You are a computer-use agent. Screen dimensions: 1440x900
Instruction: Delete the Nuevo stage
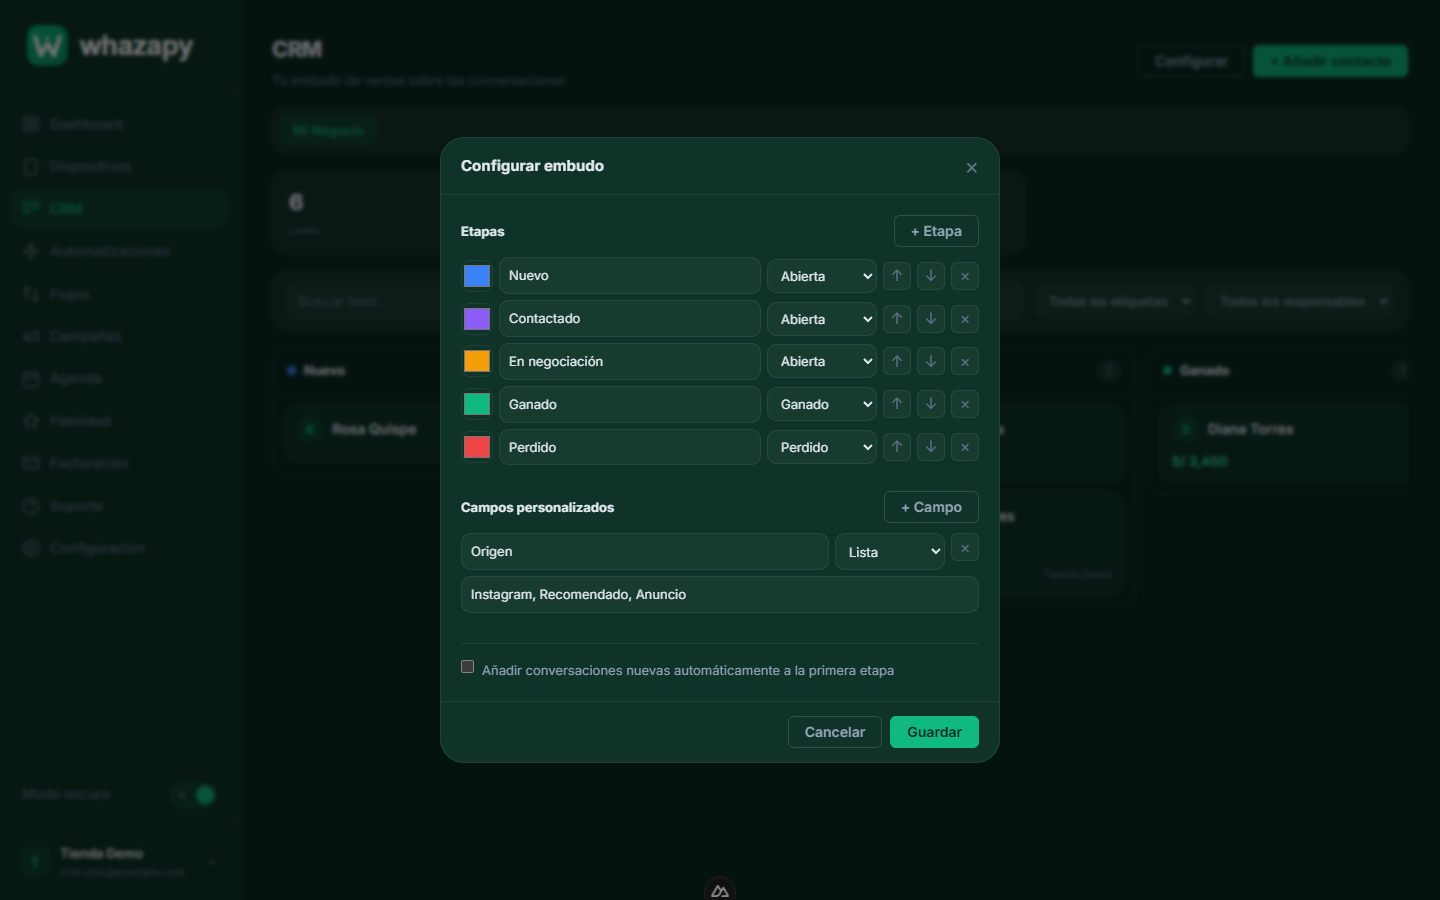pos(965,276)
